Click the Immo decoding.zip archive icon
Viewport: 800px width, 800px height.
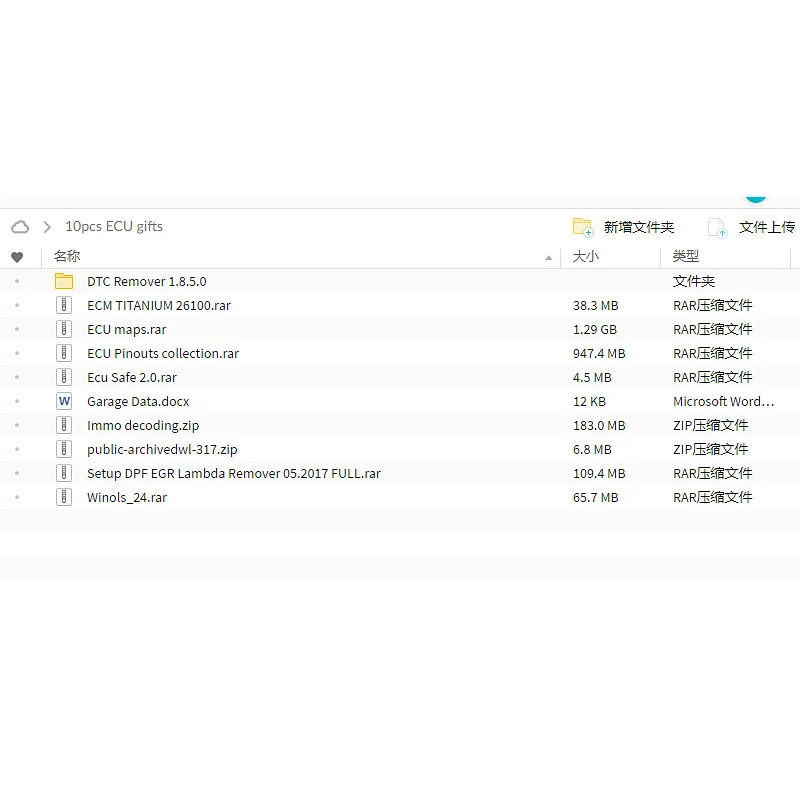[x=64, y=425]
